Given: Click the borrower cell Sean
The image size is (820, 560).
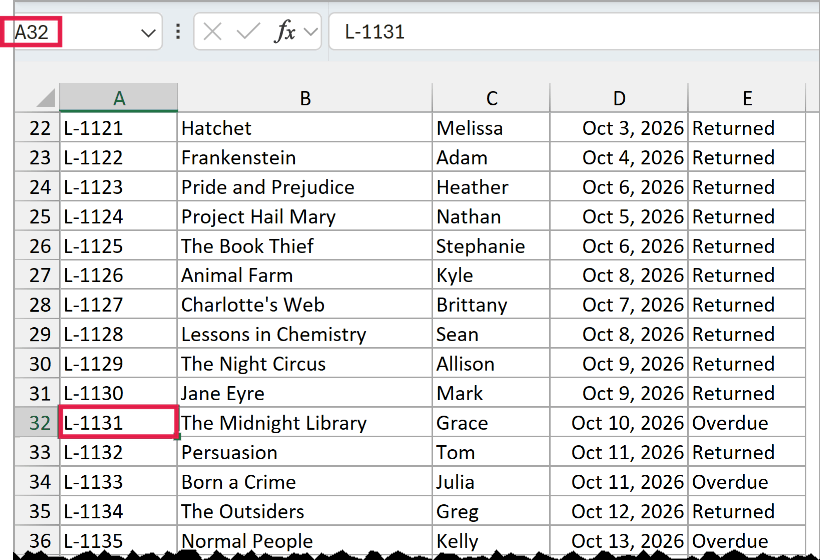Looking at the screenshot, I should click(x=491, y=334).
